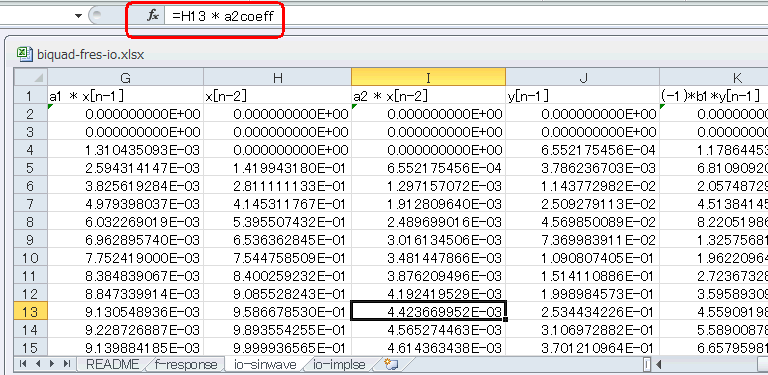Click the tab split handle near the scrollbar
The height and width of the screenshot is (375, 768).
(x=648, y=364)
